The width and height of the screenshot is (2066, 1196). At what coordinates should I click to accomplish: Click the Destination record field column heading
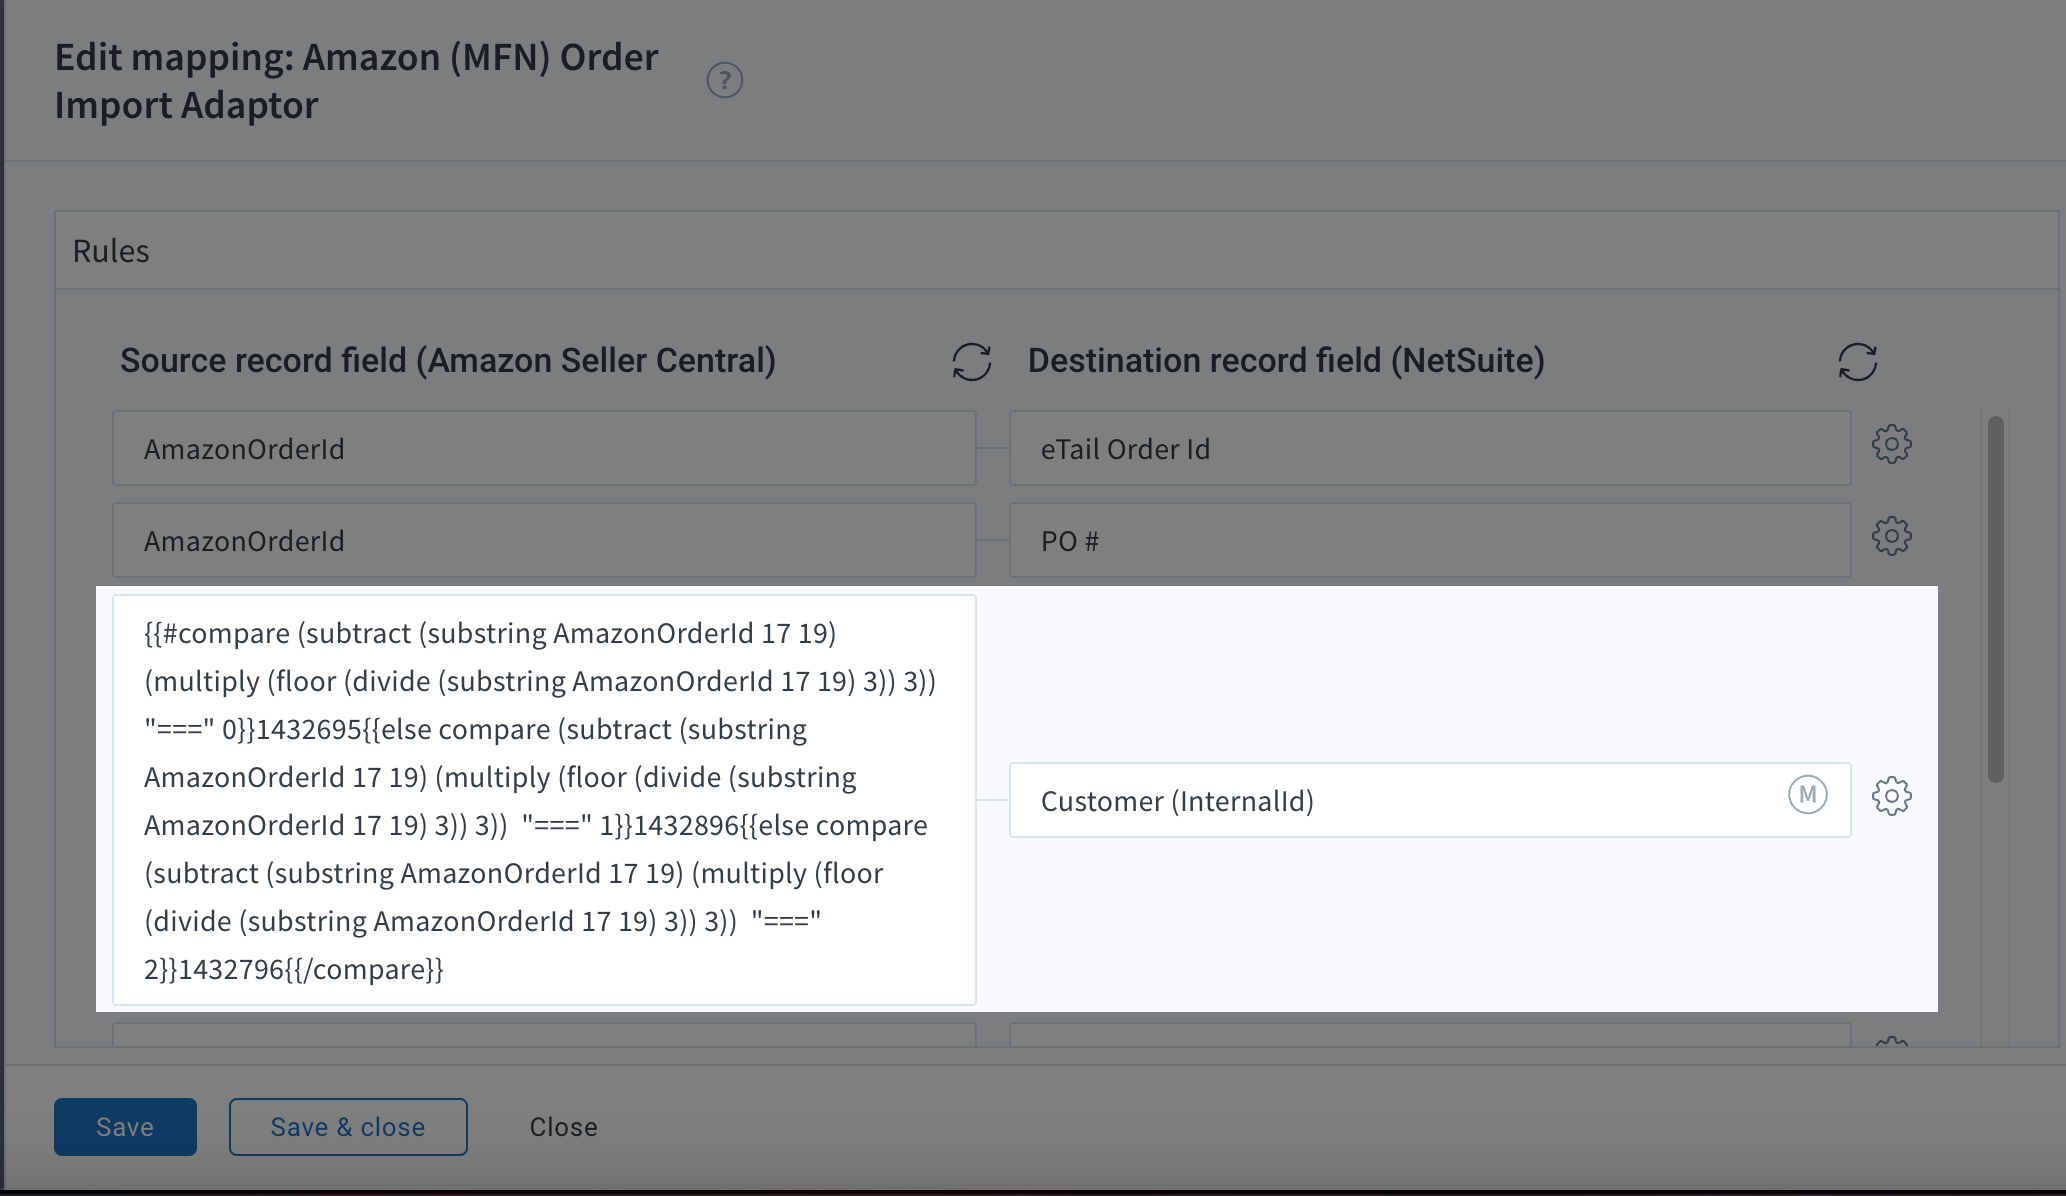click(x=1286, y=361)
